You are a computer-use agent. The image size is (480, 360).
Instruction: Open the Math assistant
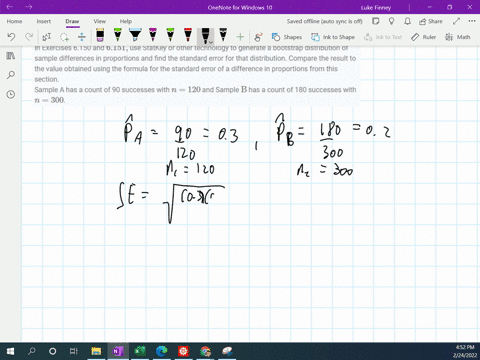click(458, 37)
